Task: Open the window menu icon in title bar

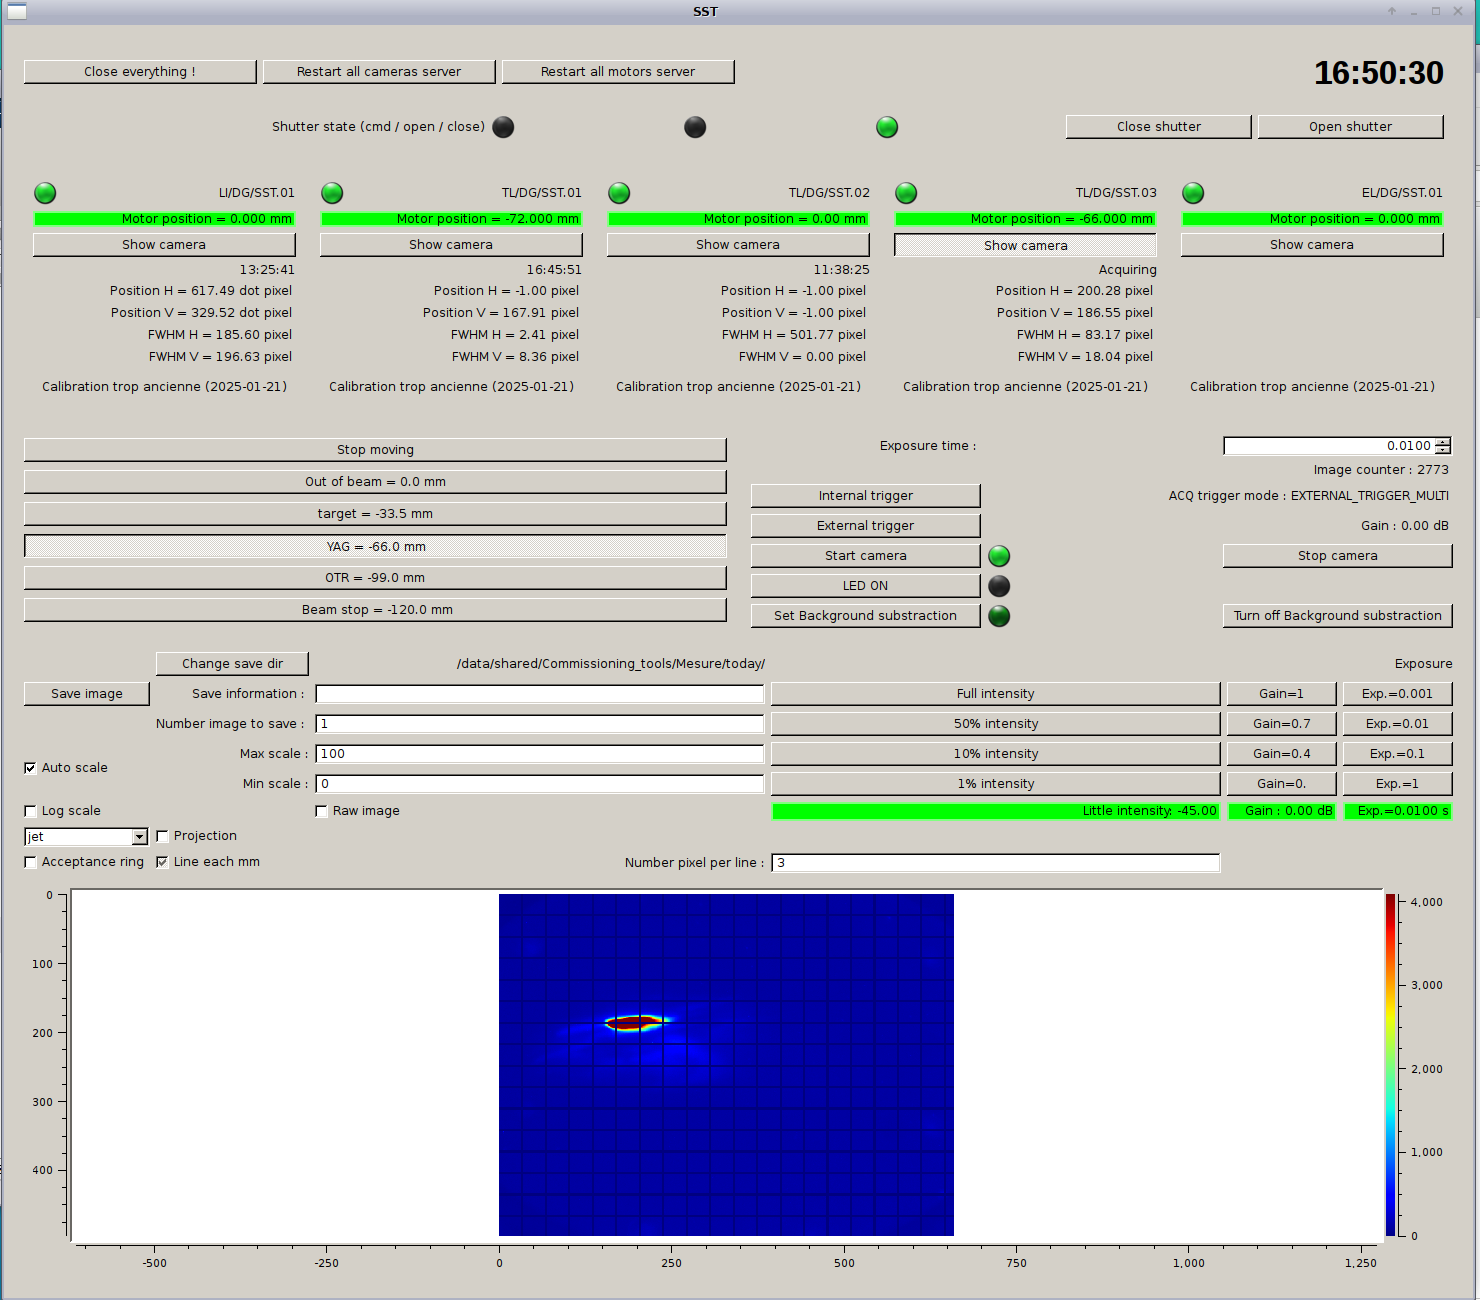Action: [x=16, y=12]
